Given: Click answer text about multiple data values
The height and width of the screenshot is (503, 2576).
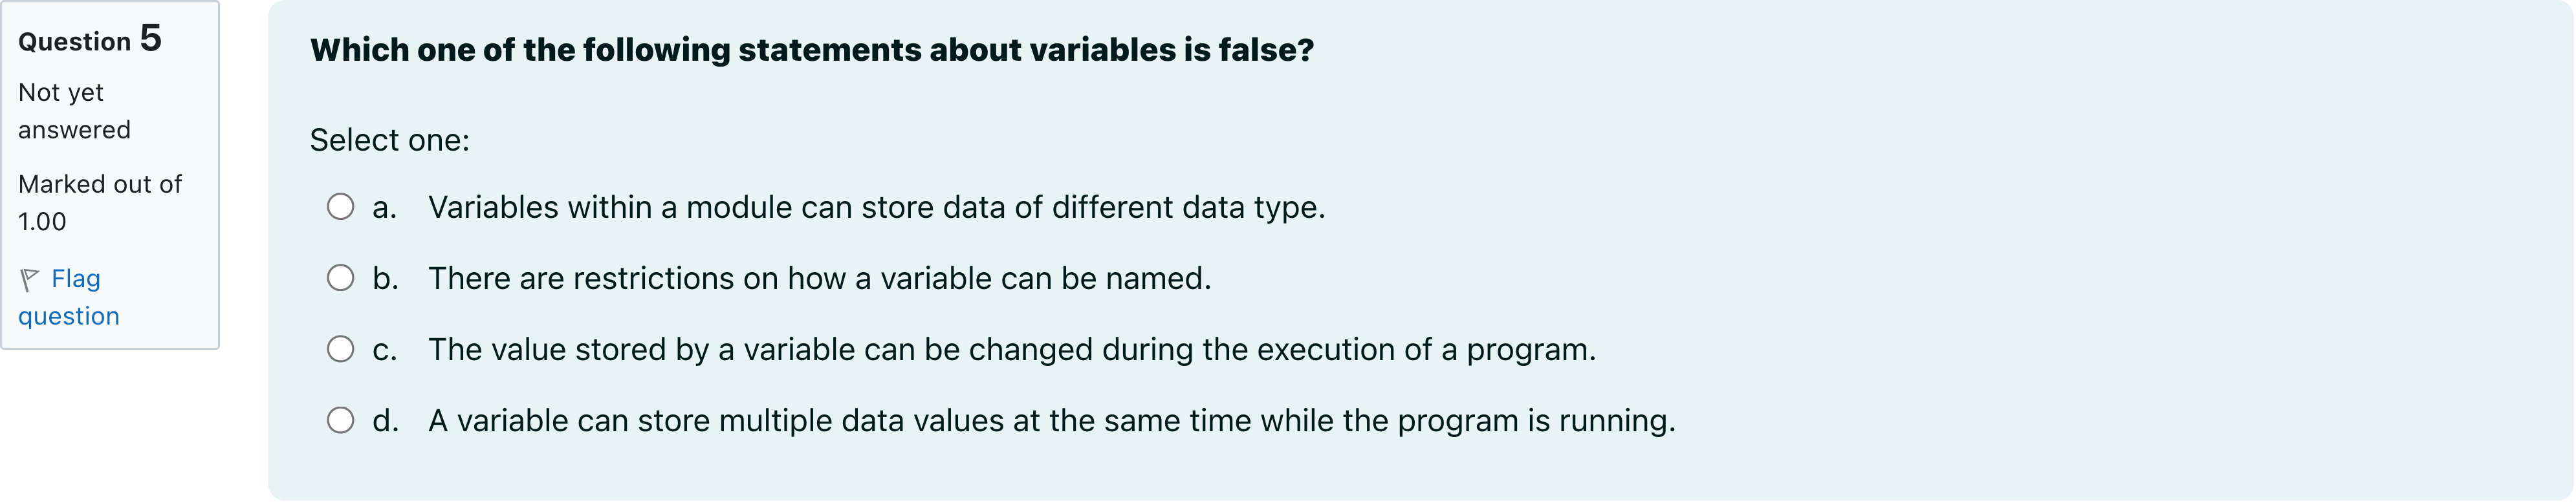Looking at the screenshot, I should 1051,420.
